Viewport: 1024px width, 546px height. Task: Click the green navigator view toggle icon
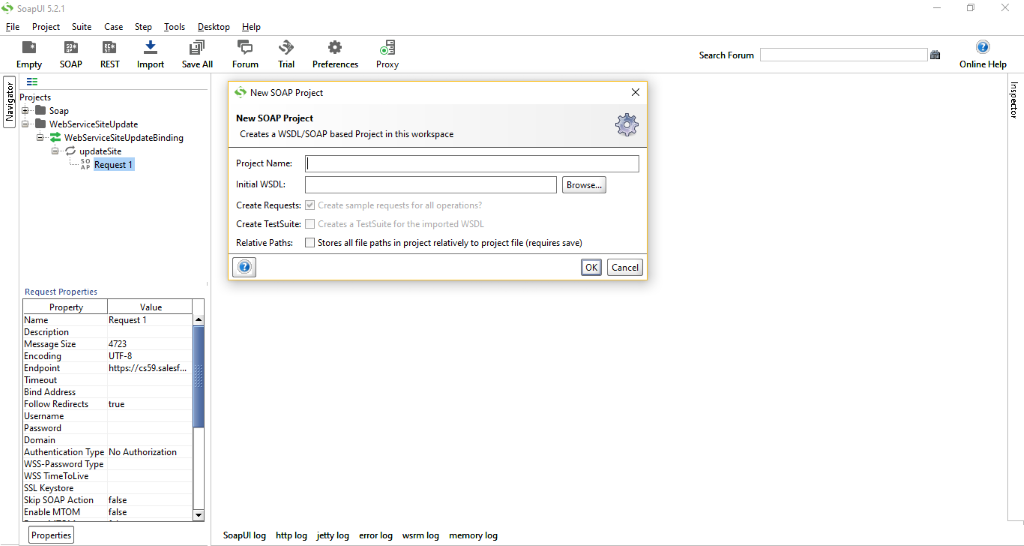pos(32,82)
